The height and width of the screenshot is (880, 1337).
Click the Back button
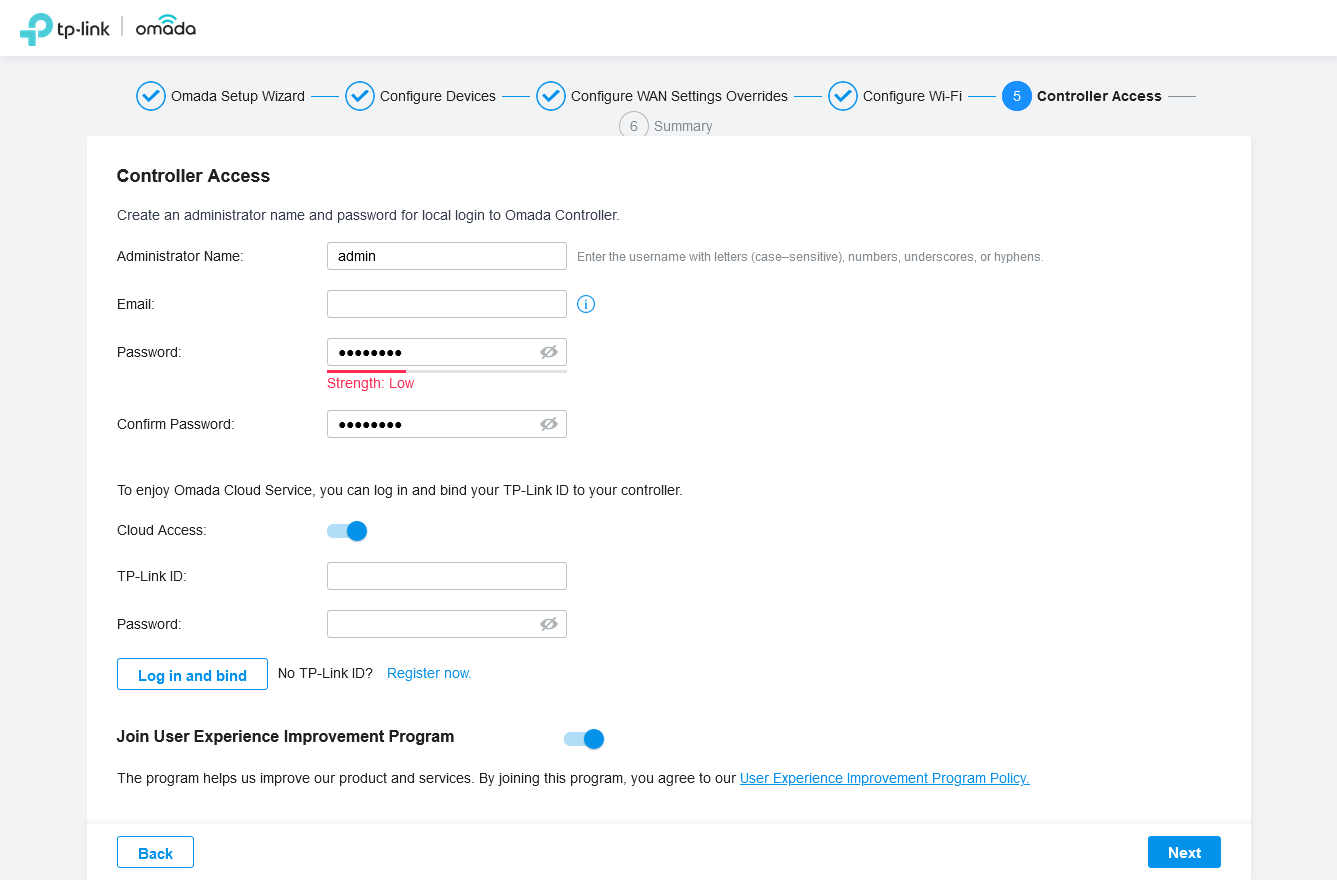click(155, 852)
